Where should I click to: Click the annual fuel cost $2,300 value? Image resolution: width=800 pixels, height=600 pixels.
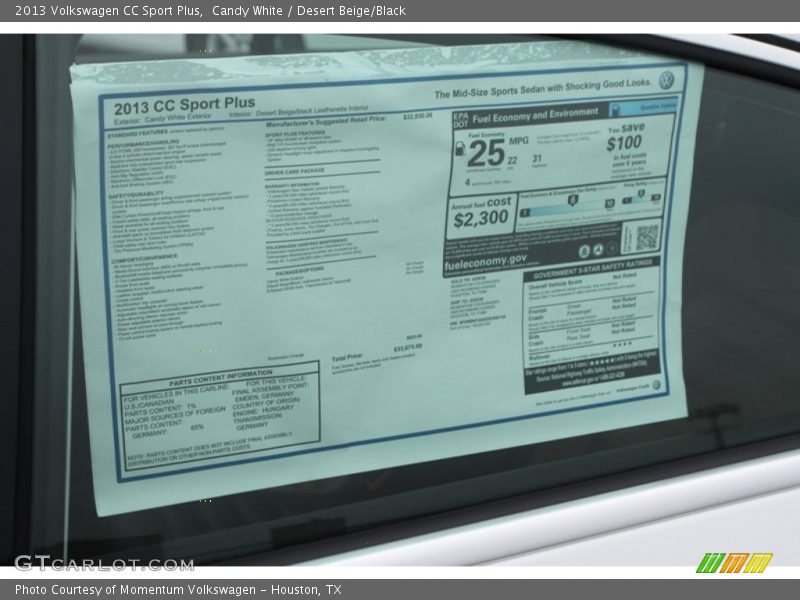coord(481,219)
